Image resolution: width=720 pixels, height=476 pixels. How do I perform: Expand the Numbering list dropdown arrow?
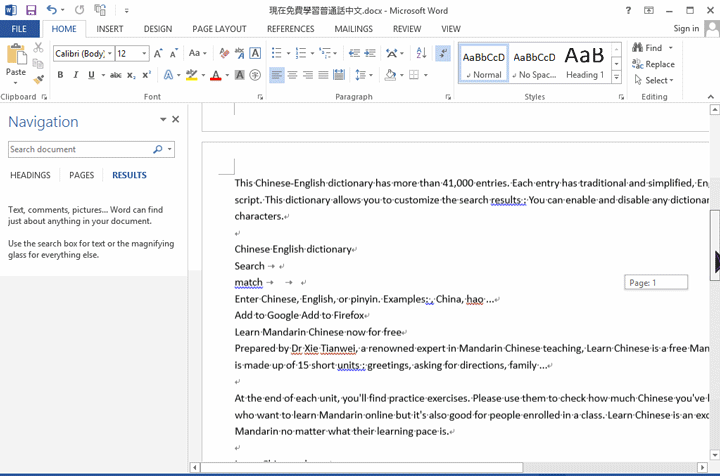coord(312,54)
